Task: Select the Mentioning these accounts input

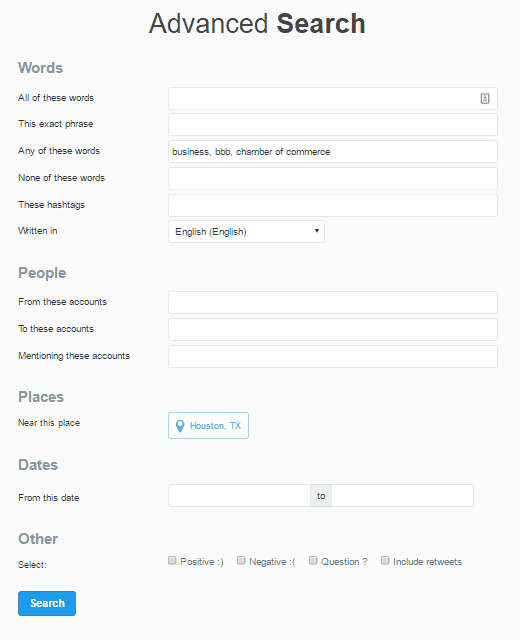Action: click(x=333, y=356)
